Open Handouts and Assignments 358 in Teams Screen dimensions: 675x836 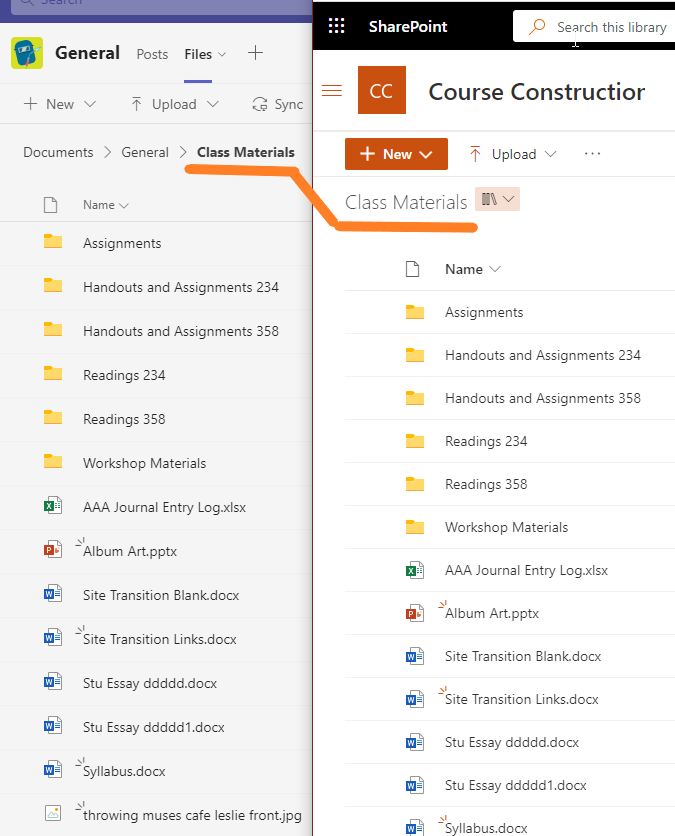(181, 332)
